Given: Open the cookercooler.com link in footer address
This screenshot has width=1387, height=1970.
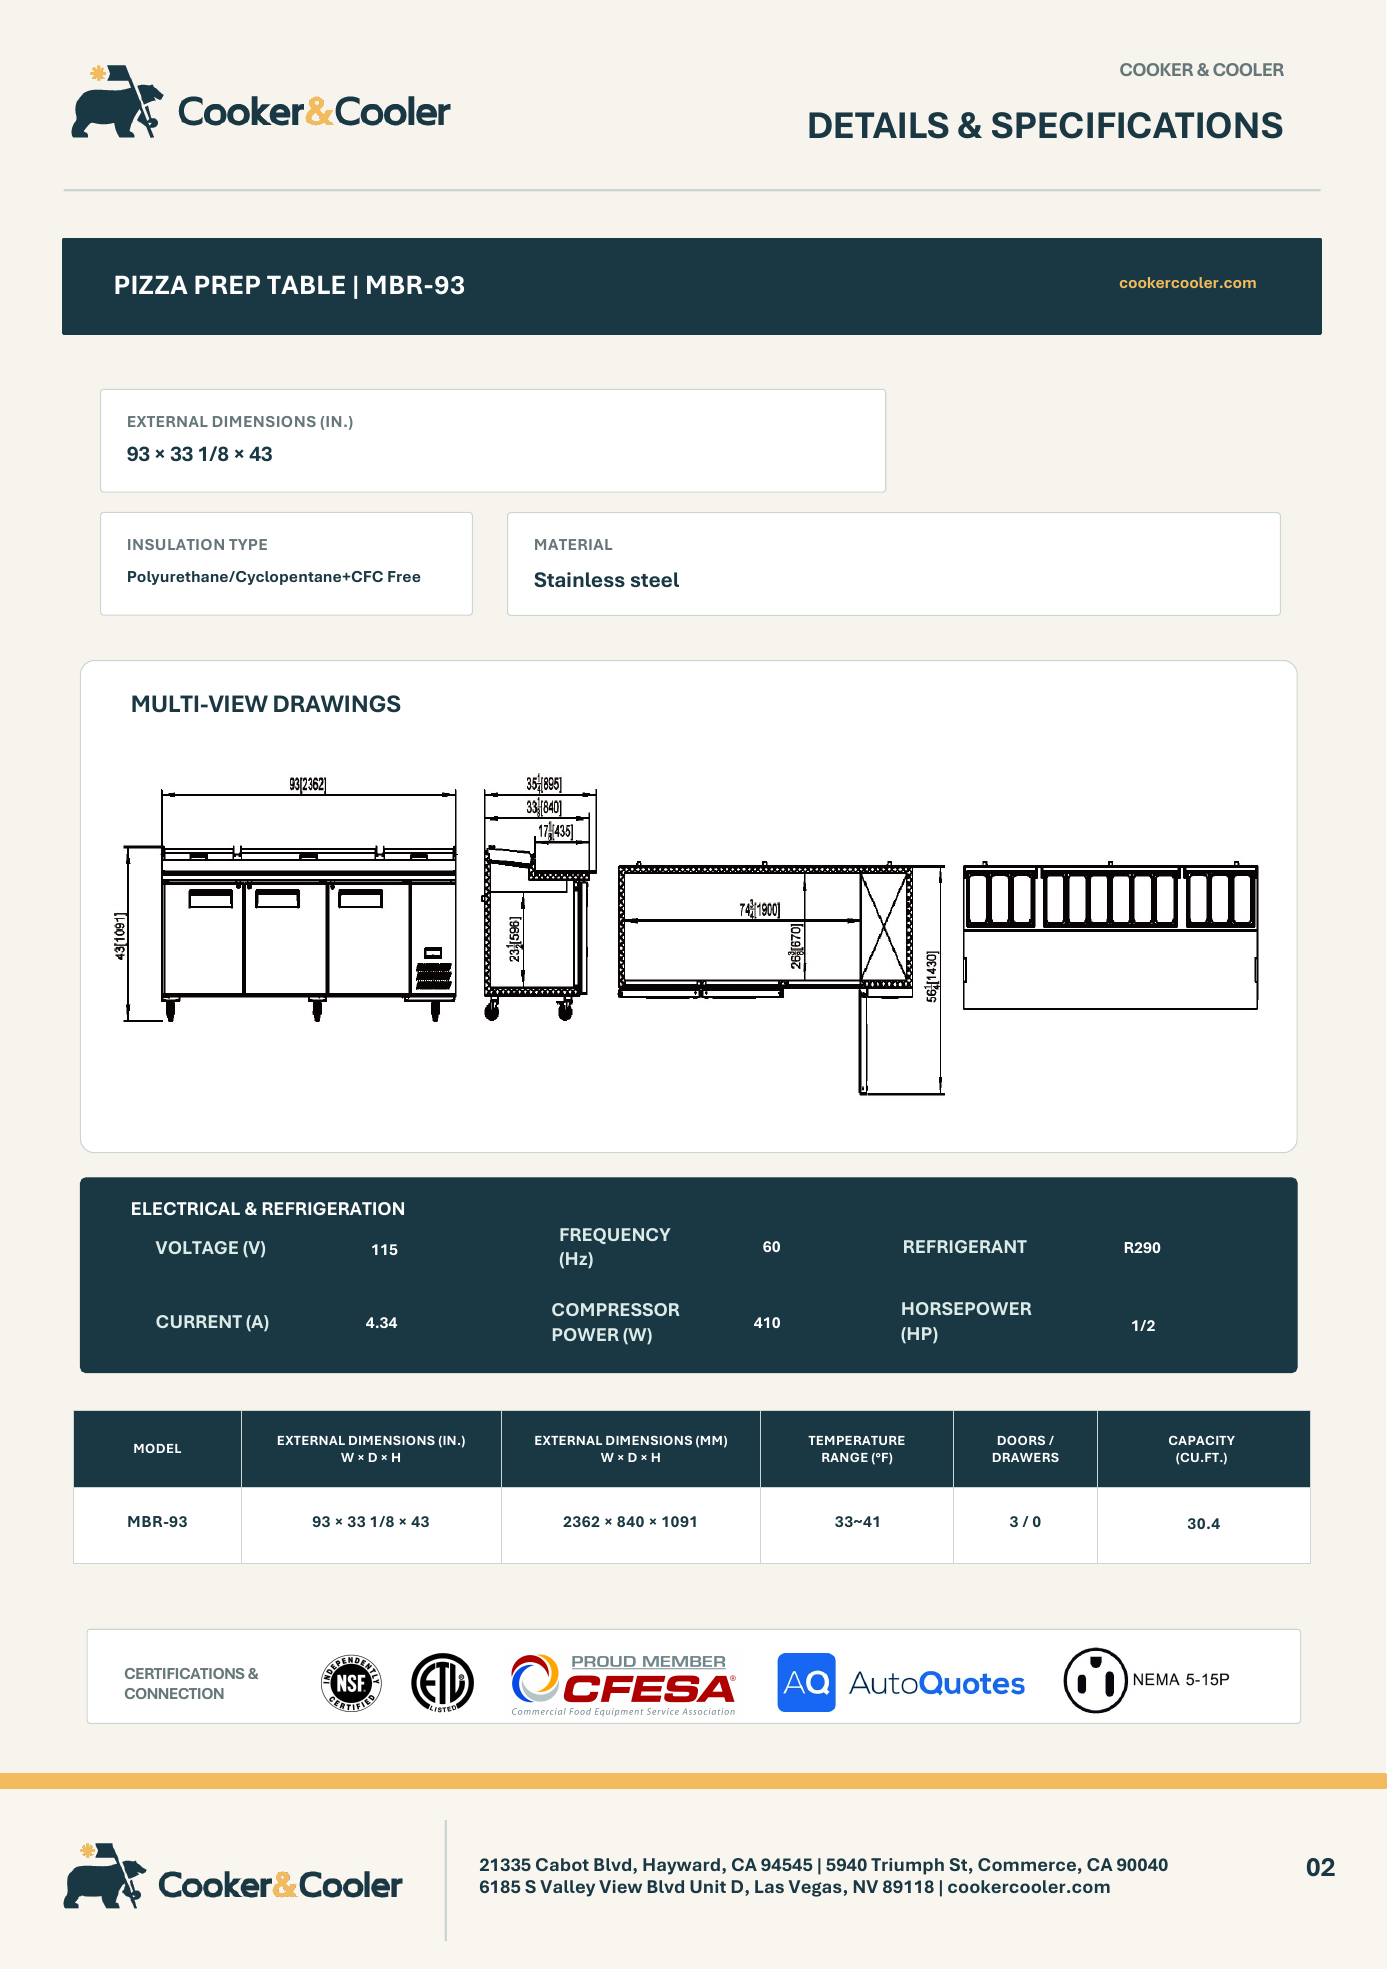Looking at the screenshot, I should tap(1028, 1887).
